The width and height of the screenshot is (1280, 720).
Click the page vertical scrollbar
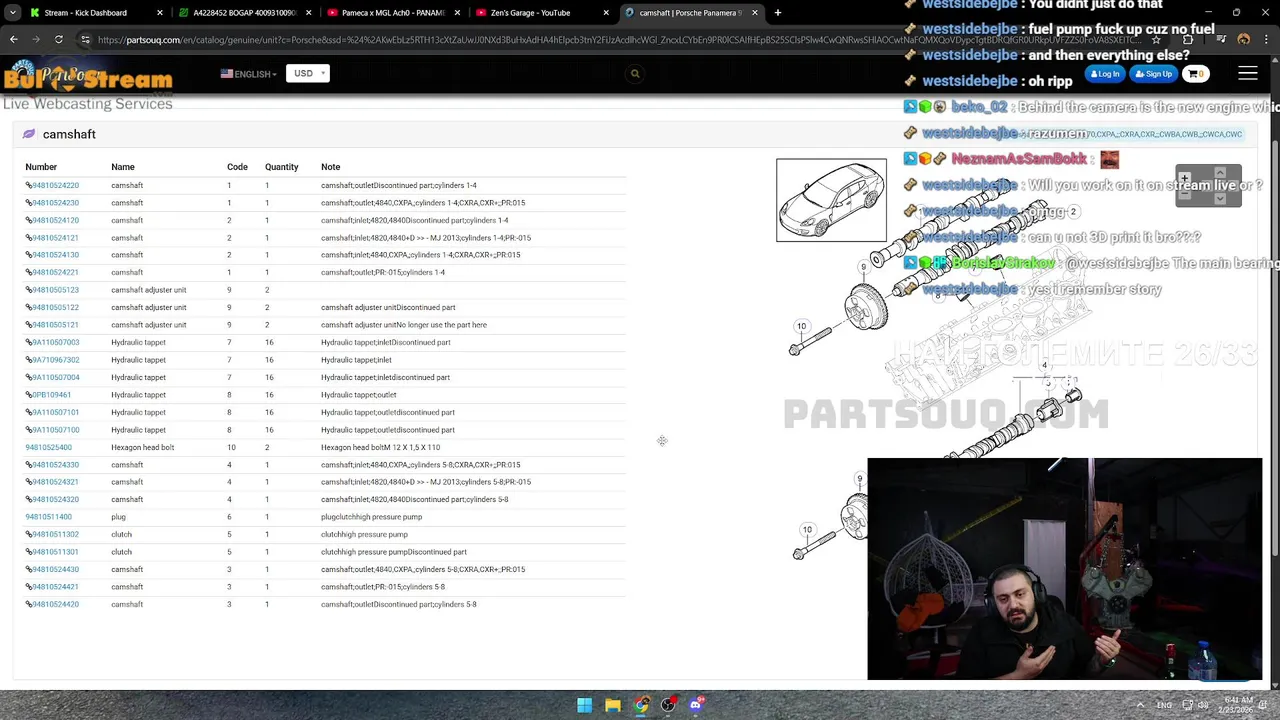point(1275,350)
